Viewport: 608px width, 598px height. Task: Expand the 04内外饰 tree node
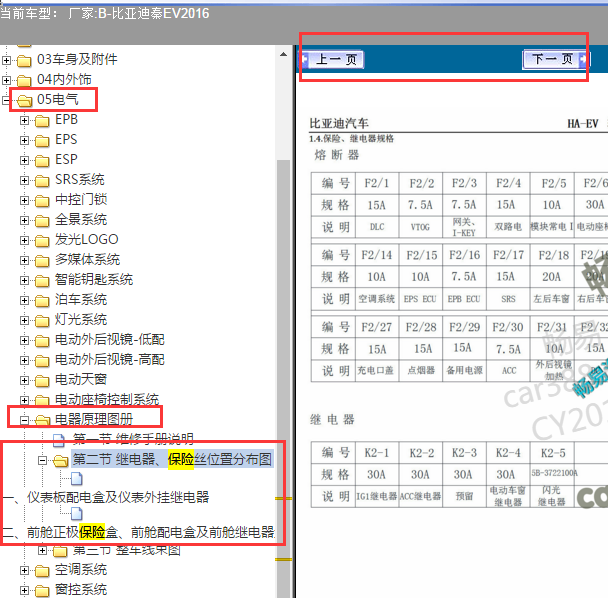point(6,80)
